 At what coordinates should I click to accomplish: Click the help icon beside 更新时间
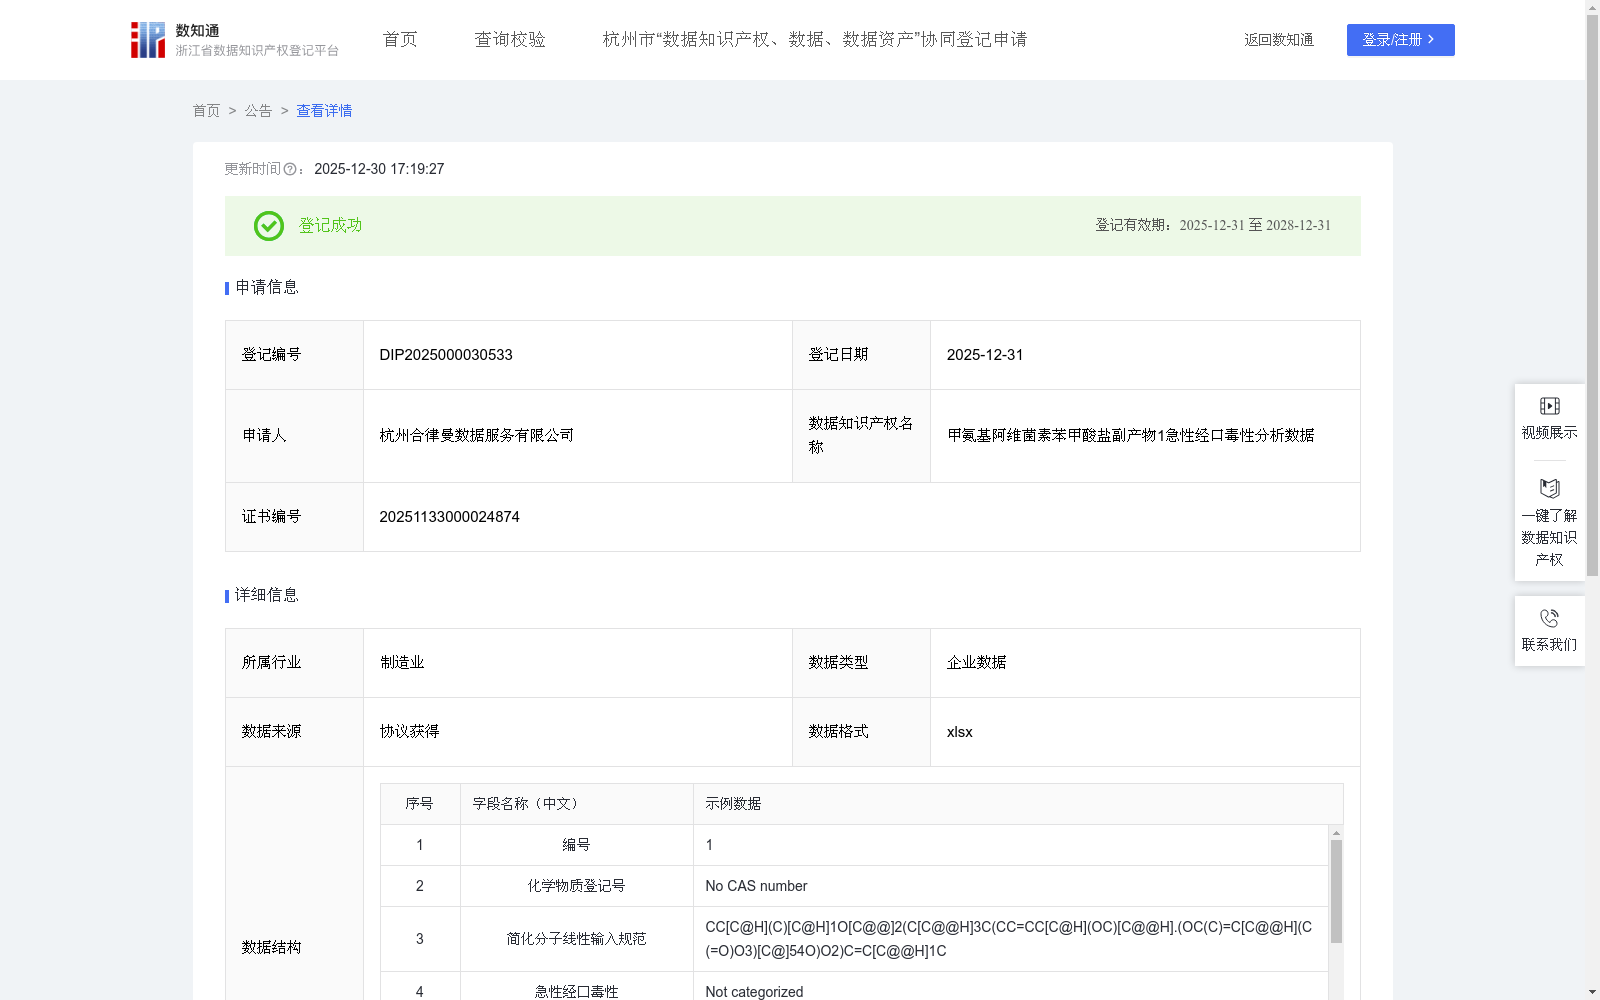(290, 170)
